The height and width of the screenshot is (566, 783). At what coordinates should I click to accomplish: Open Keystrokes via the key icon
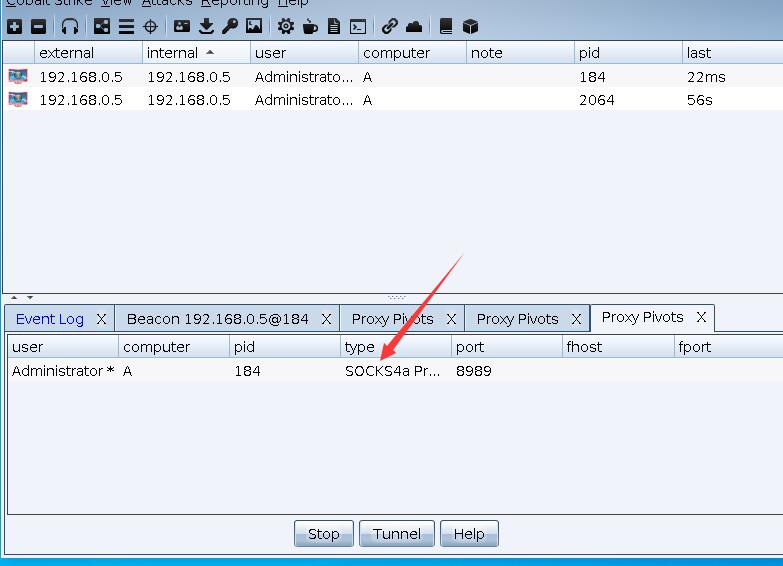point(230,26)
